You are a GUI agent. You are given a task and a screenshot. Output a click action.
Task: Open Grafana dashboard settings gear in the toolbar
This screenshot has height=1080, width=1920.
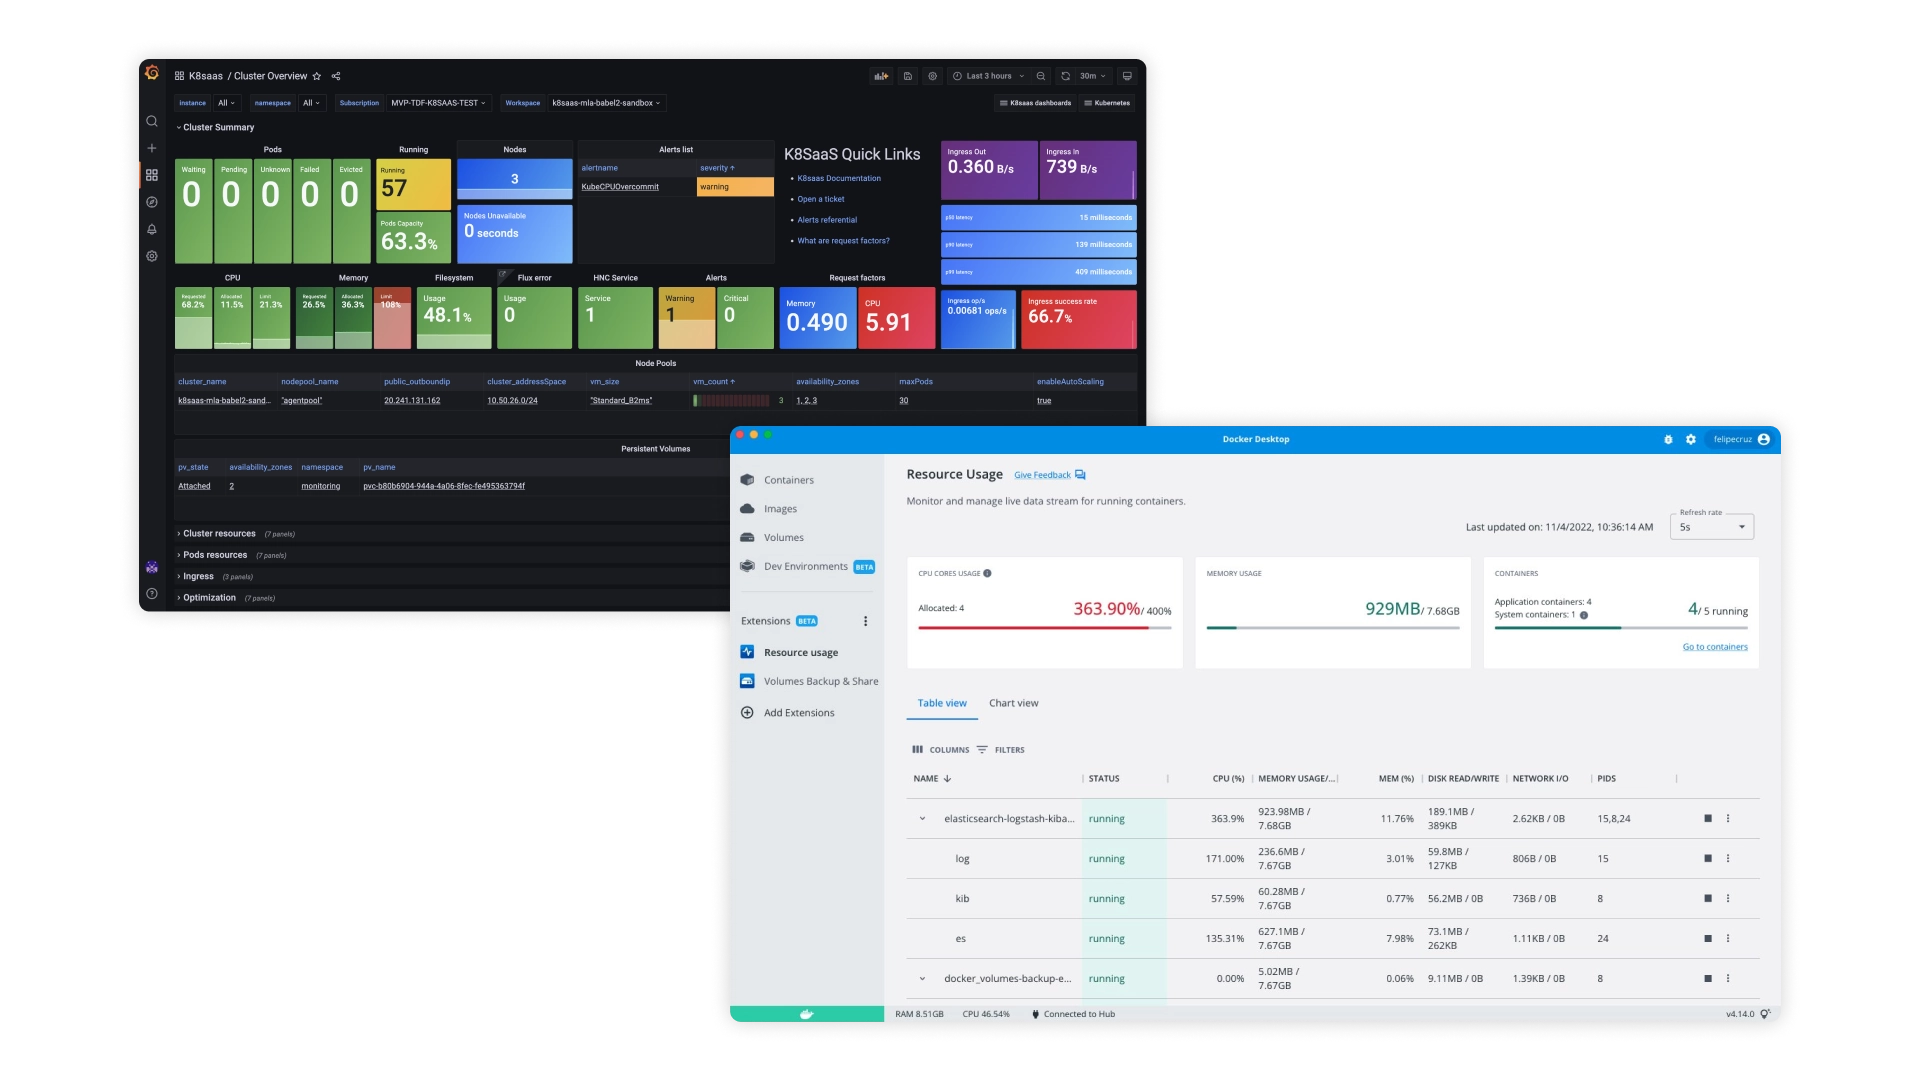(x=932, y=76)
